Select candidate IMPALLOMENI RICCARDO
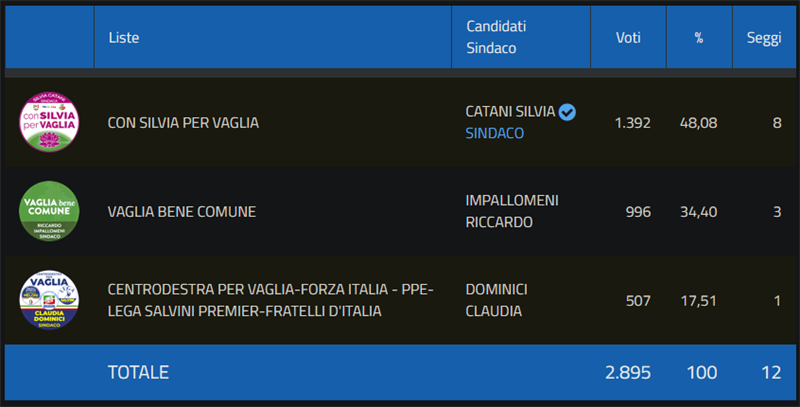The height and width of the screenshot is (407, 800). [512, 211]
